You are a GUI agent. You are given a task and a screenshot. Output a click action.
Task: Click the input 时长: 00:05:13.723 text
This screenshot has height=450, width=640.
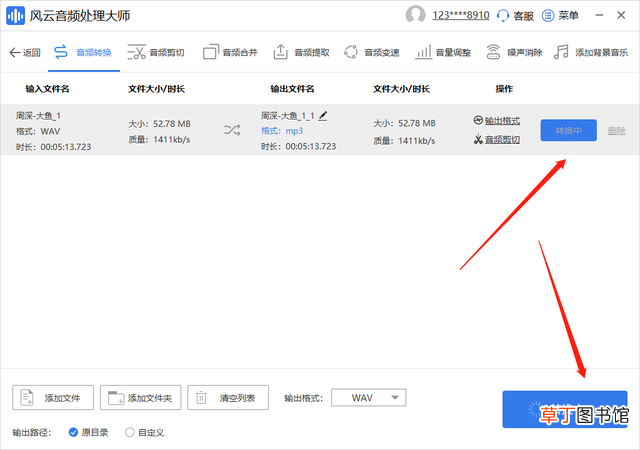click(53, 147)
